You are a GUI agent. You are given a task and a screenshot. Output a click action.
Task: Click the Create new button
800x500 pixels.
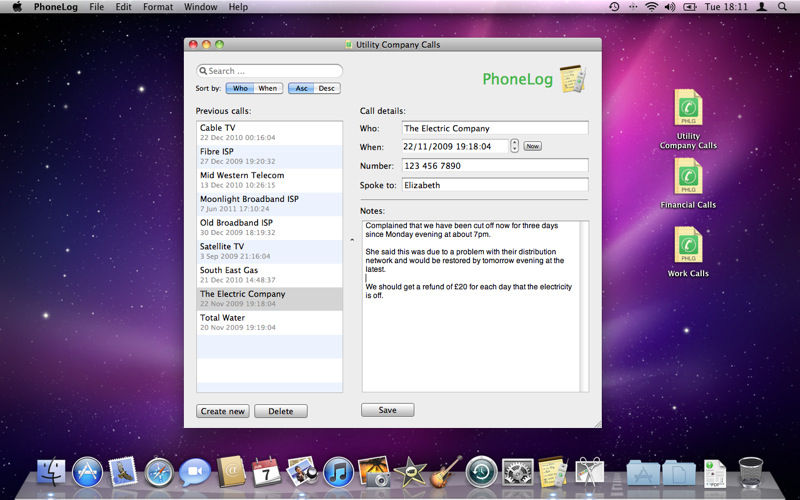(x=223, y=411)
